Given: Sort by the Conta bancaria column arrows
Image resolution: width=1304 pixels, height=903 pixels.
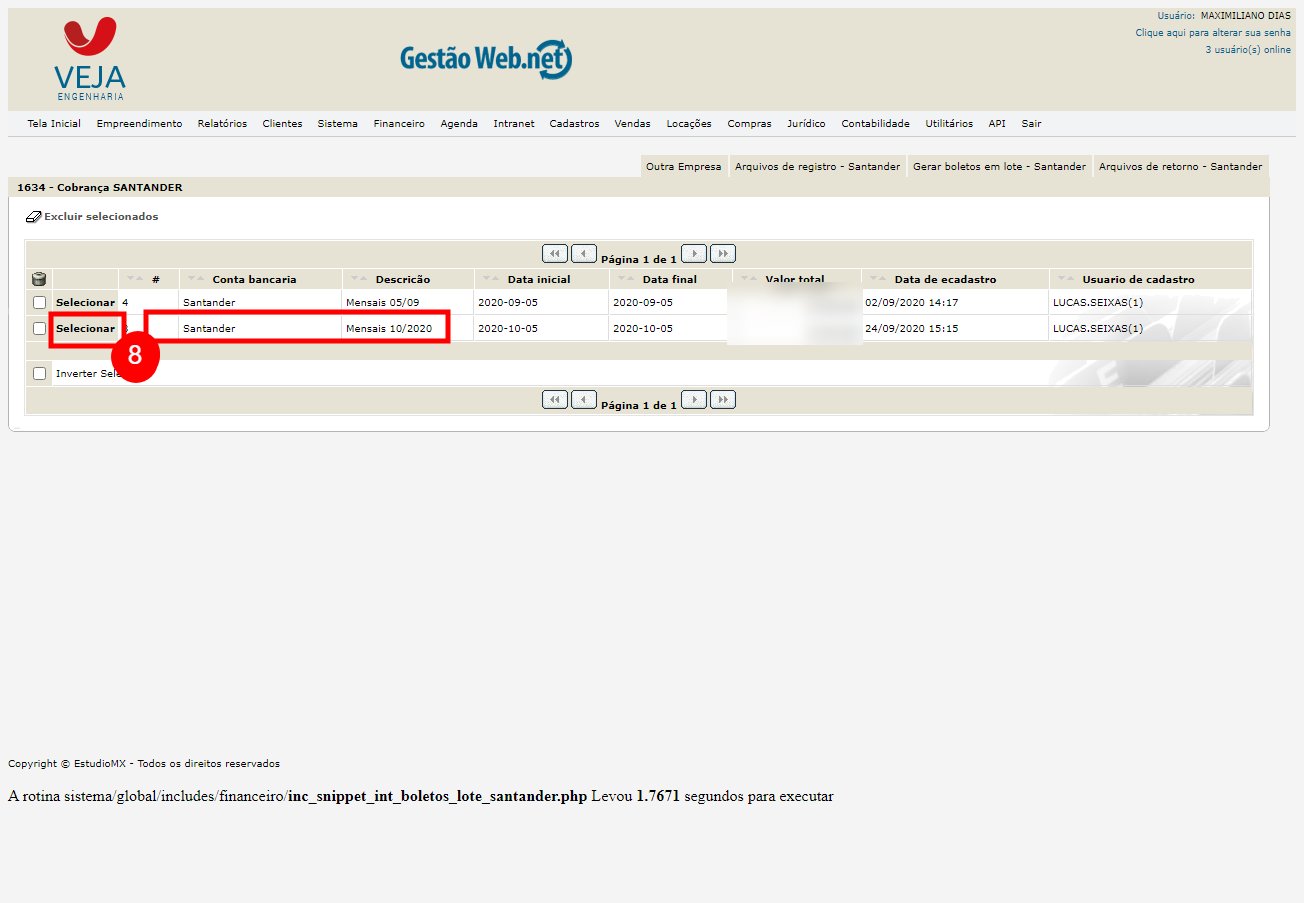Looking at the screenshot, I should point(195,279).
